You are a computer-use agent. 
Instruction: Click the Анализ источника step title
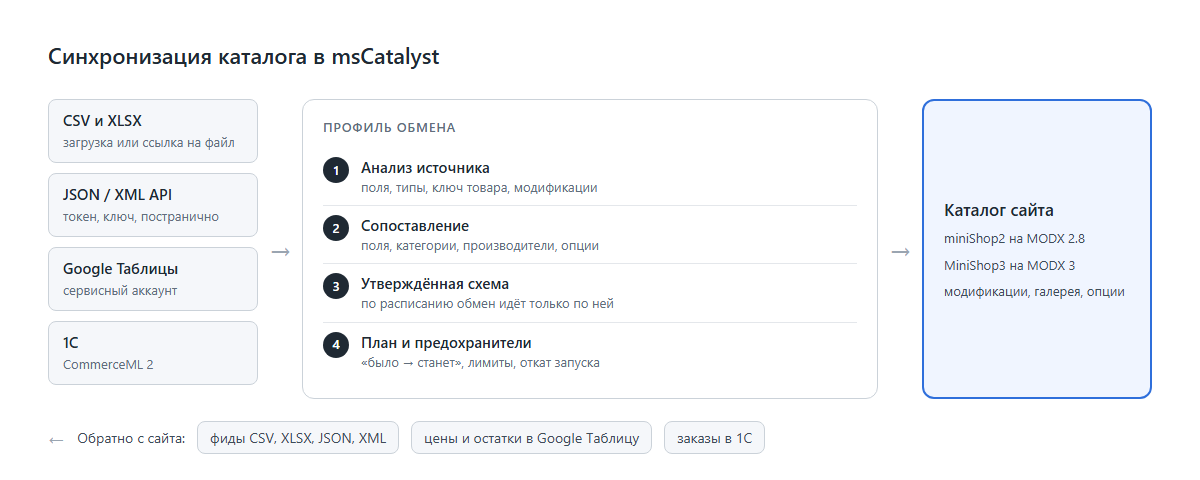pyautogui.click(x=425, y=168)
